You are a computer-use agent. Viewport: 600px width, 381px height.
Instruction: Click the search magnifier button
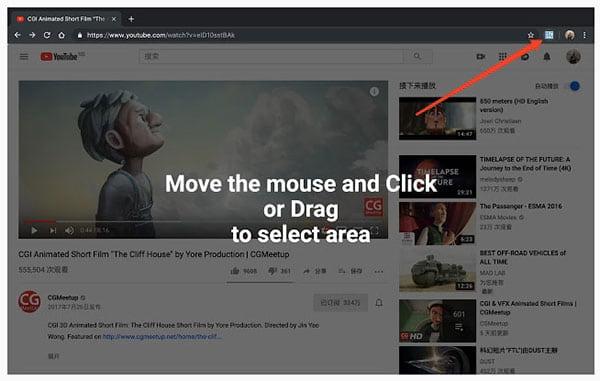417,57
